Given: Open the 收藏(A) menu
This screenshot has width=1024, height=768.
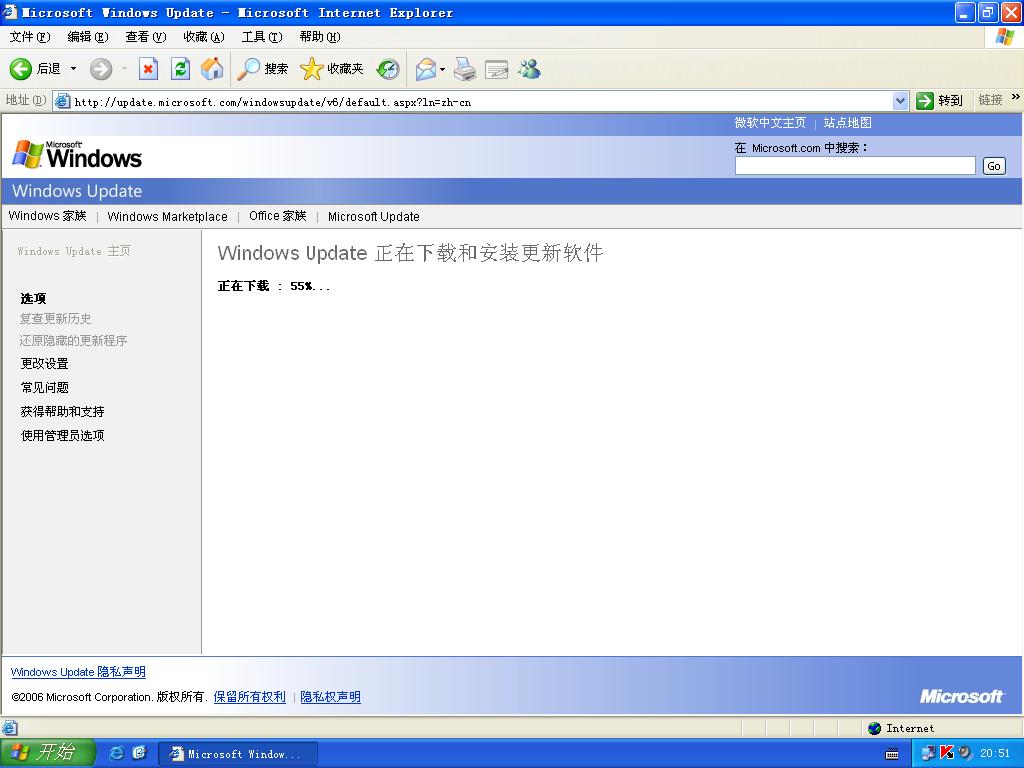Looking at the screenshot, I should point(204,37).
